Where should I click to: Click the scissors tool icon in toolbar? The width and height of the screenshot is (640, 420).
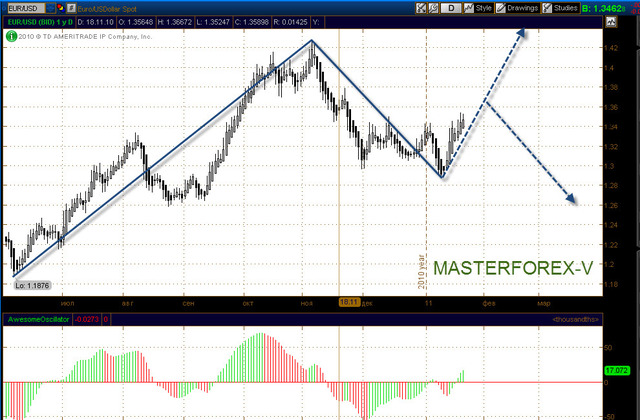tap(421, 8)
